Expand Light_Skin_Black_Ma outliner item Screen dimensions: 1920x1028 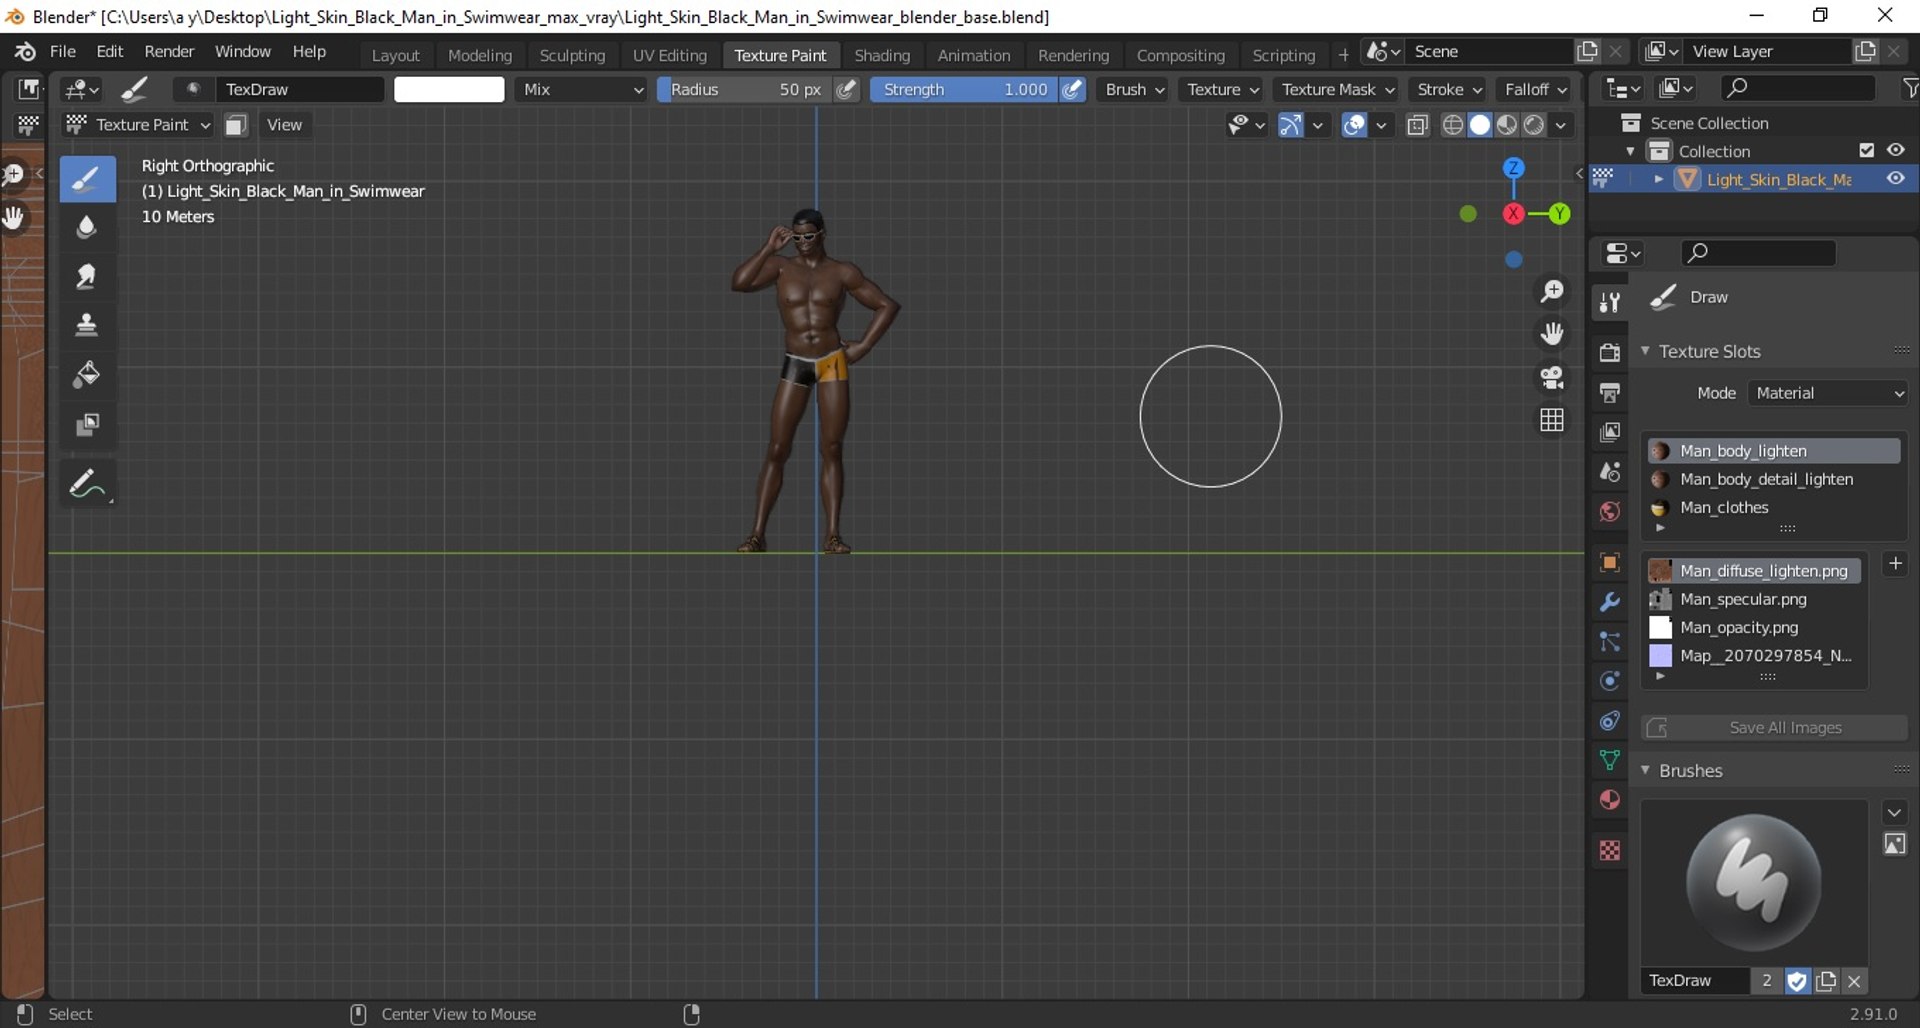[x=1659, y=179]
